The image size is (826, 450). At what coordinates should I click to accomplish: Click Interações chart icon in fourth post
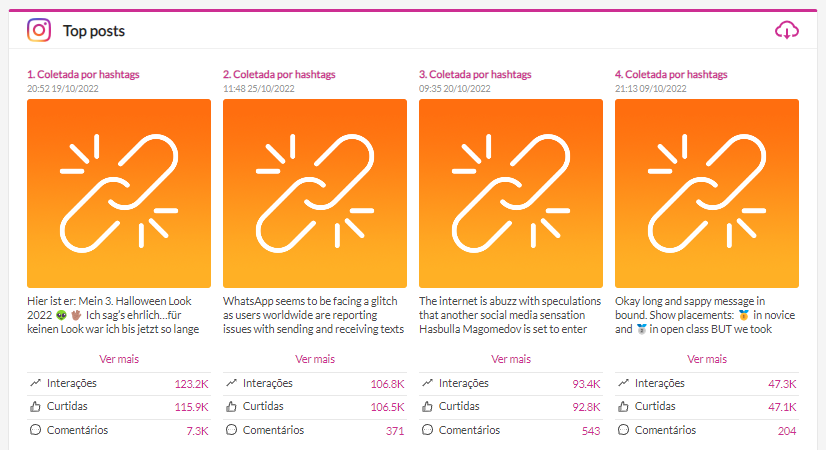pos(624,383)
